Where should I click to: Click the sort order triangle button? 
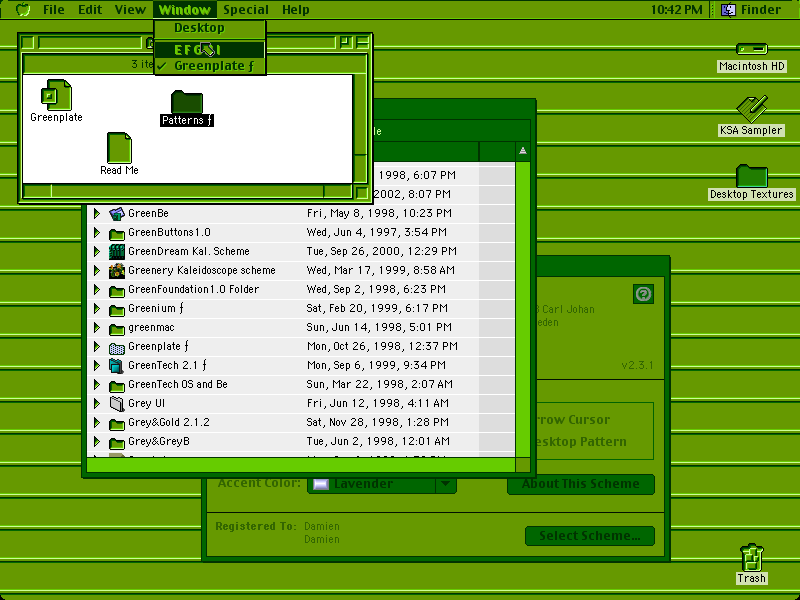click(x=522, y=151)
